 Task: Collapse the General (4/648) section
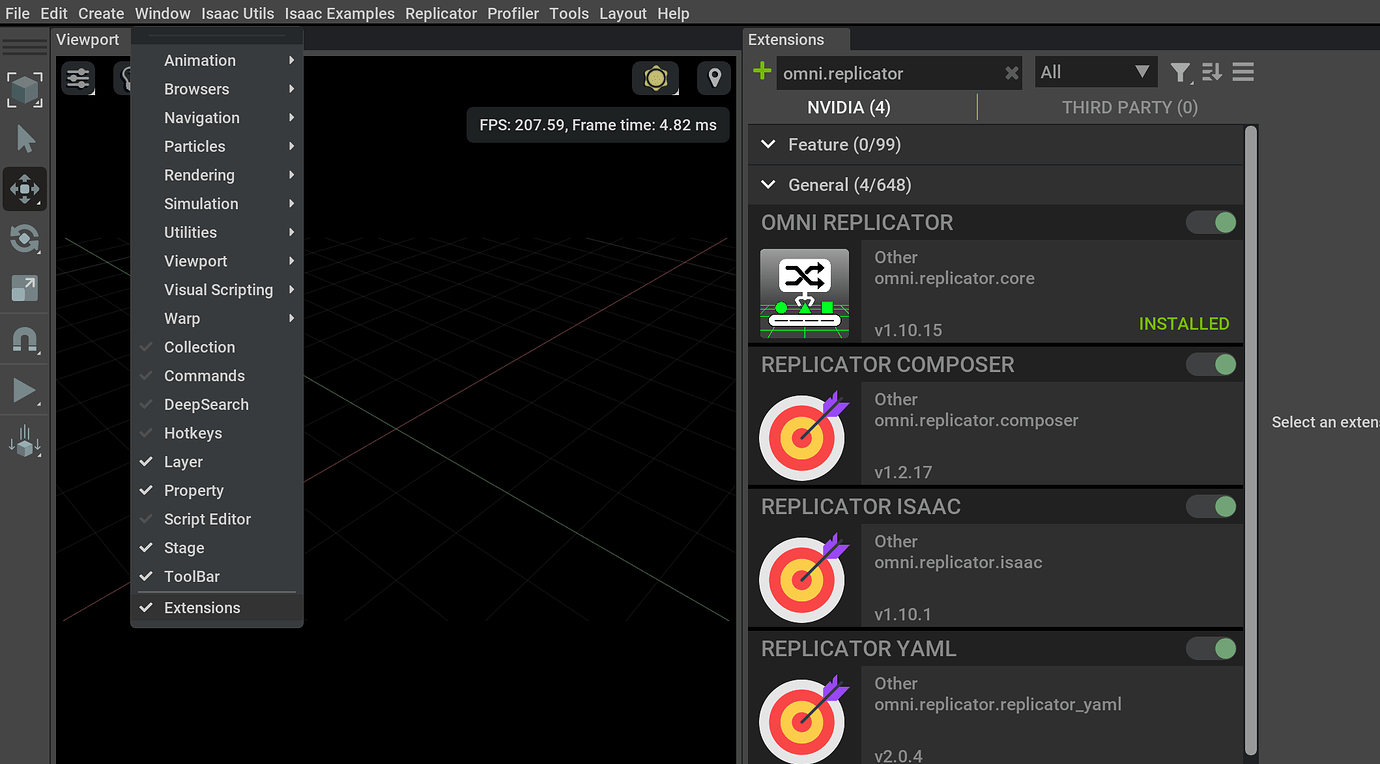pos(768,185)
